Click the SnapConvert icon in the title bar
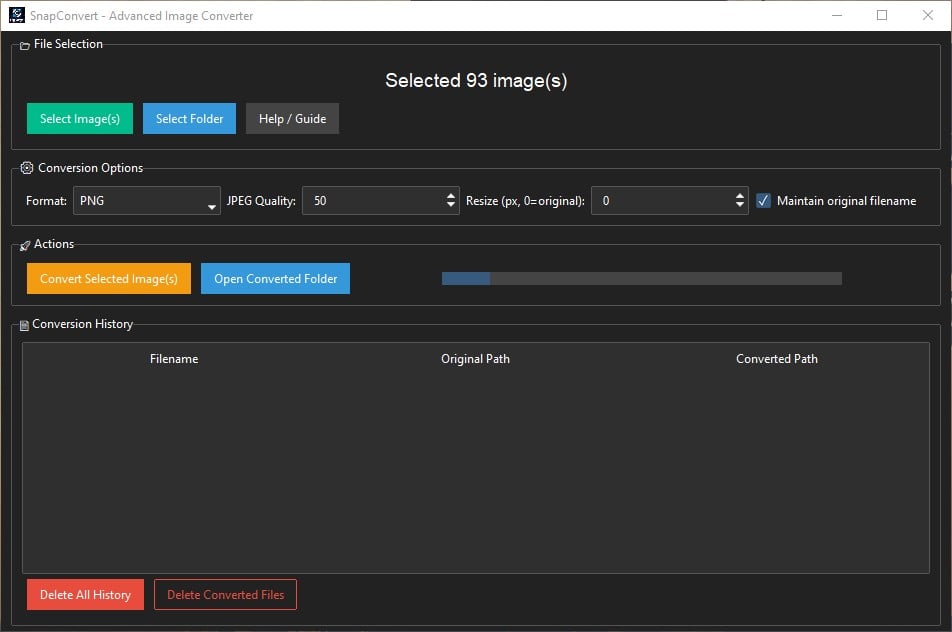This screenshot has height=632, width=952. tap(15, 15)
